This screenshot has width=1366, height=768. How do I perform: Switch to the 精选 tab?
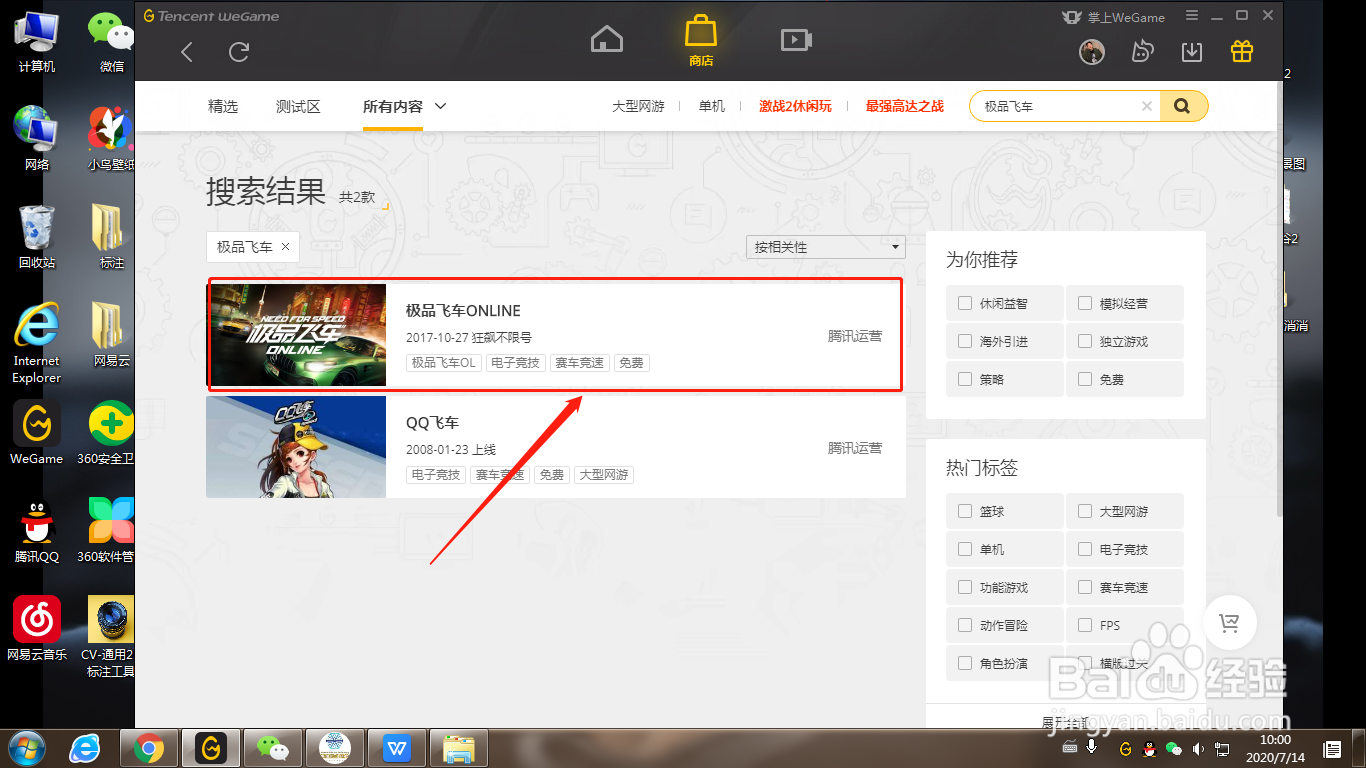223,106
